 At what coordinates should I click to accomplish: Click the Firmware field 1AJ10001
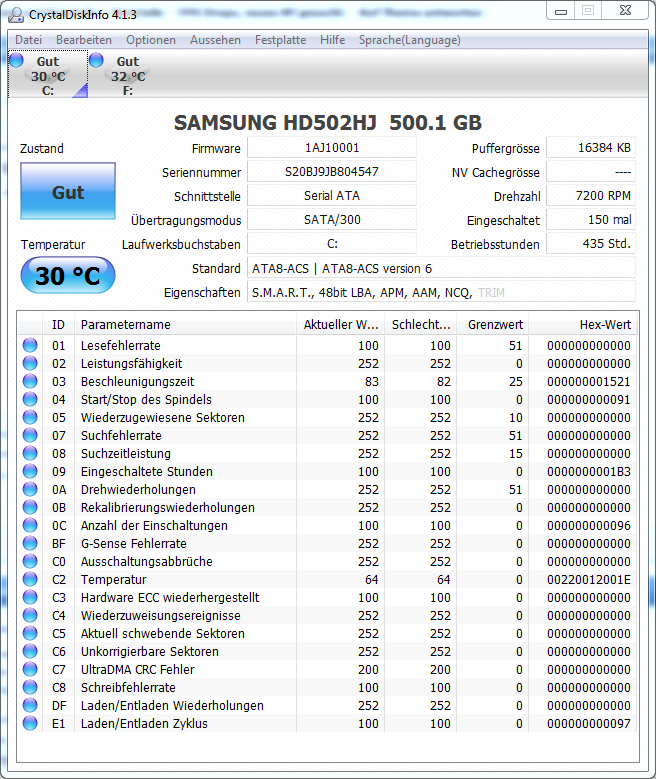coord(332,148)
